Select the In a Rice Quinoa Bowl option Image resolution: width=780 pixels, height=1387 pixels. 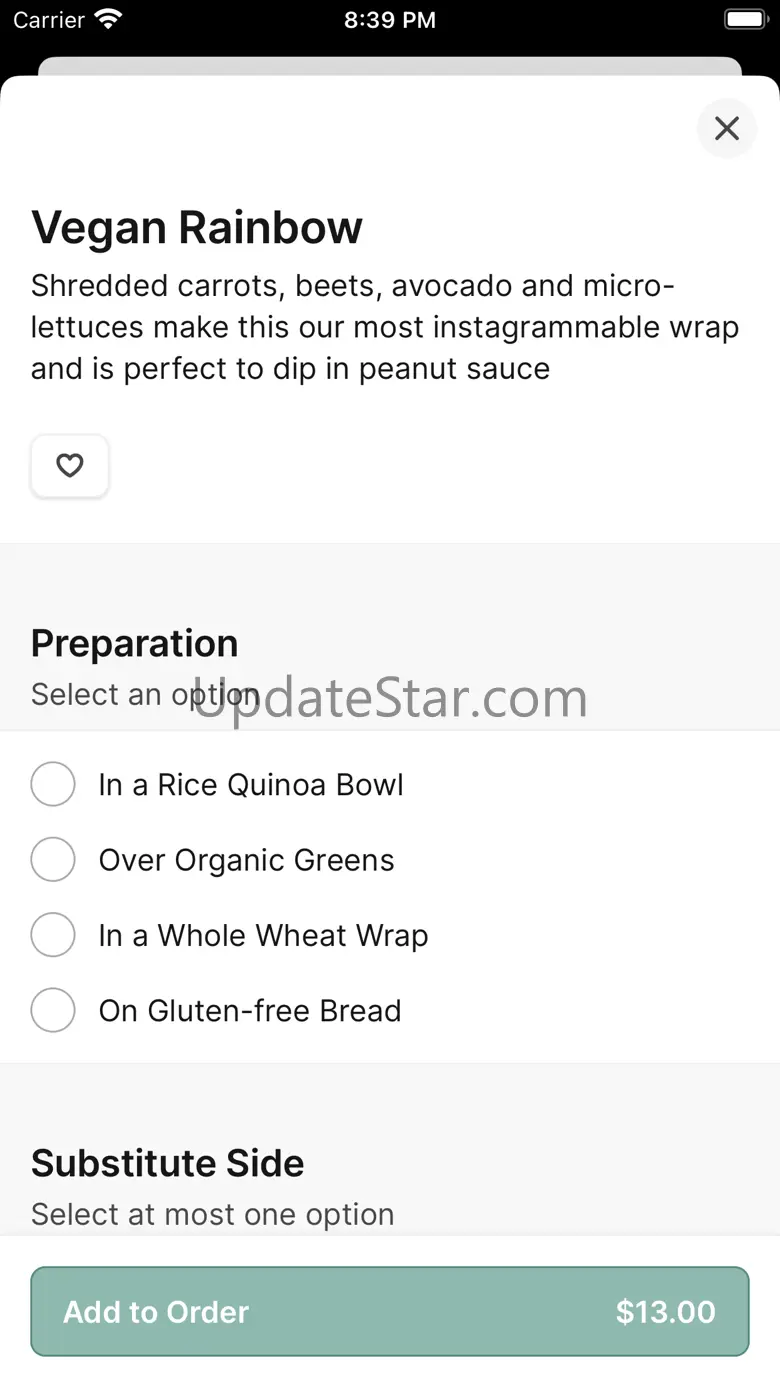(53, 784)
